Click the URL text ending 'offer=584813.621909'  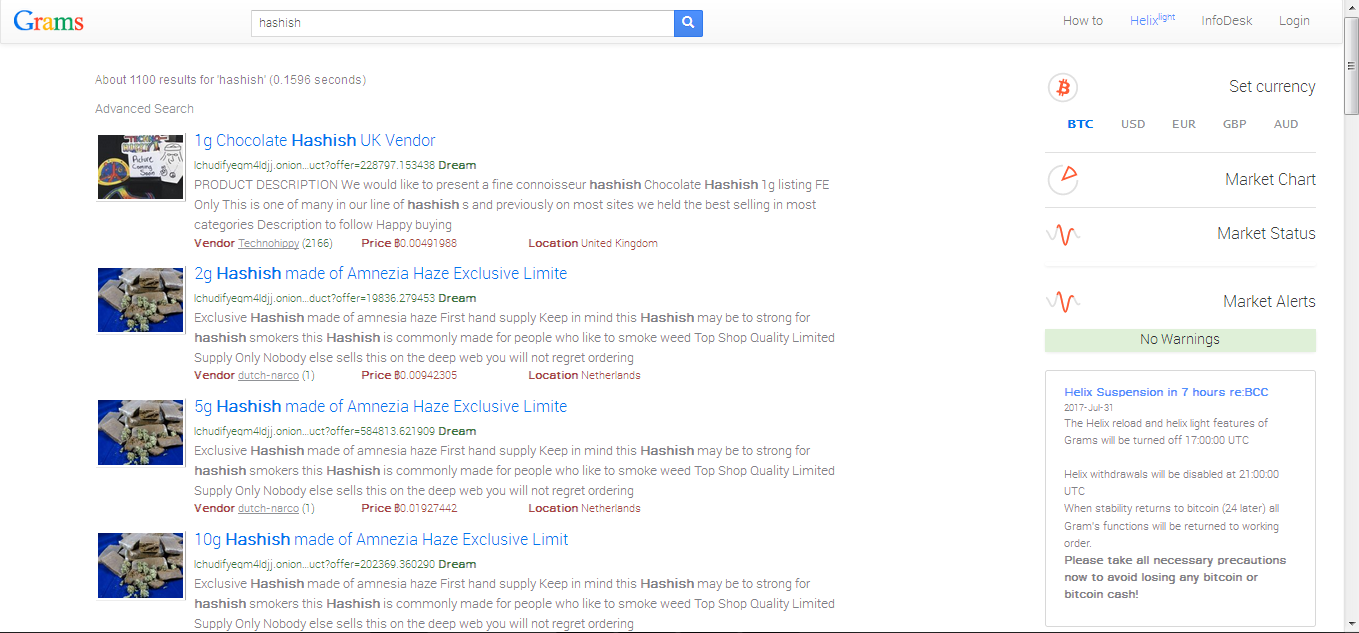314,431
